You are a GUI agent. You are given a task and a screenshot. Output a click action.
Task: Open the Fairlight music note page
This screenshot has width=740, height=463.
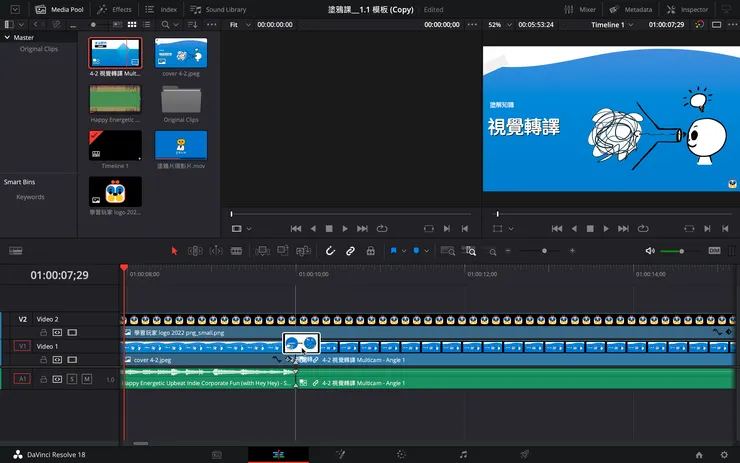462,454
